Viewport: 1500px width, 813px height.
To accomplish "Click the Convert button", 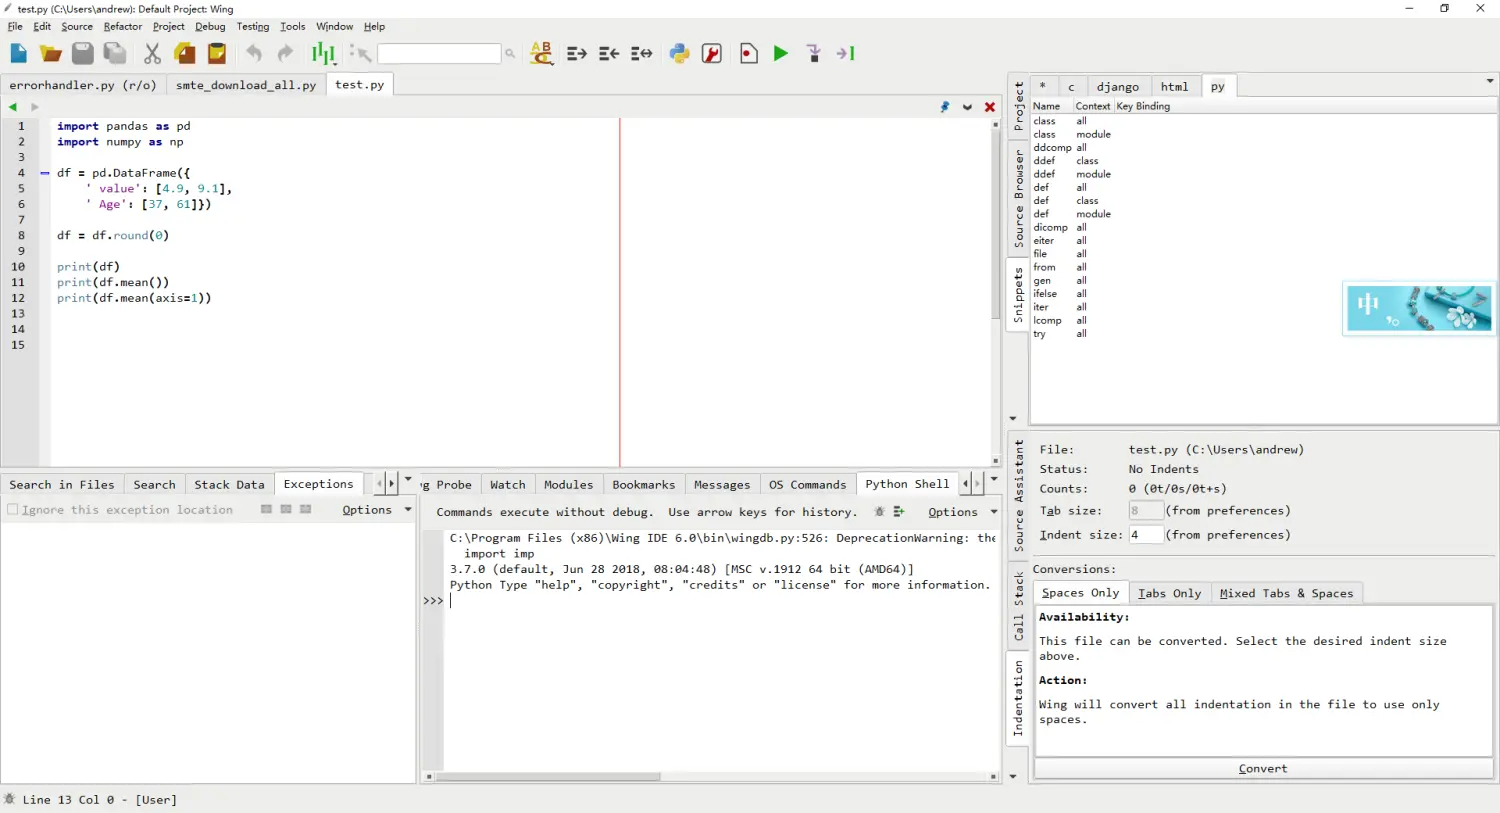I will 1263,769.
